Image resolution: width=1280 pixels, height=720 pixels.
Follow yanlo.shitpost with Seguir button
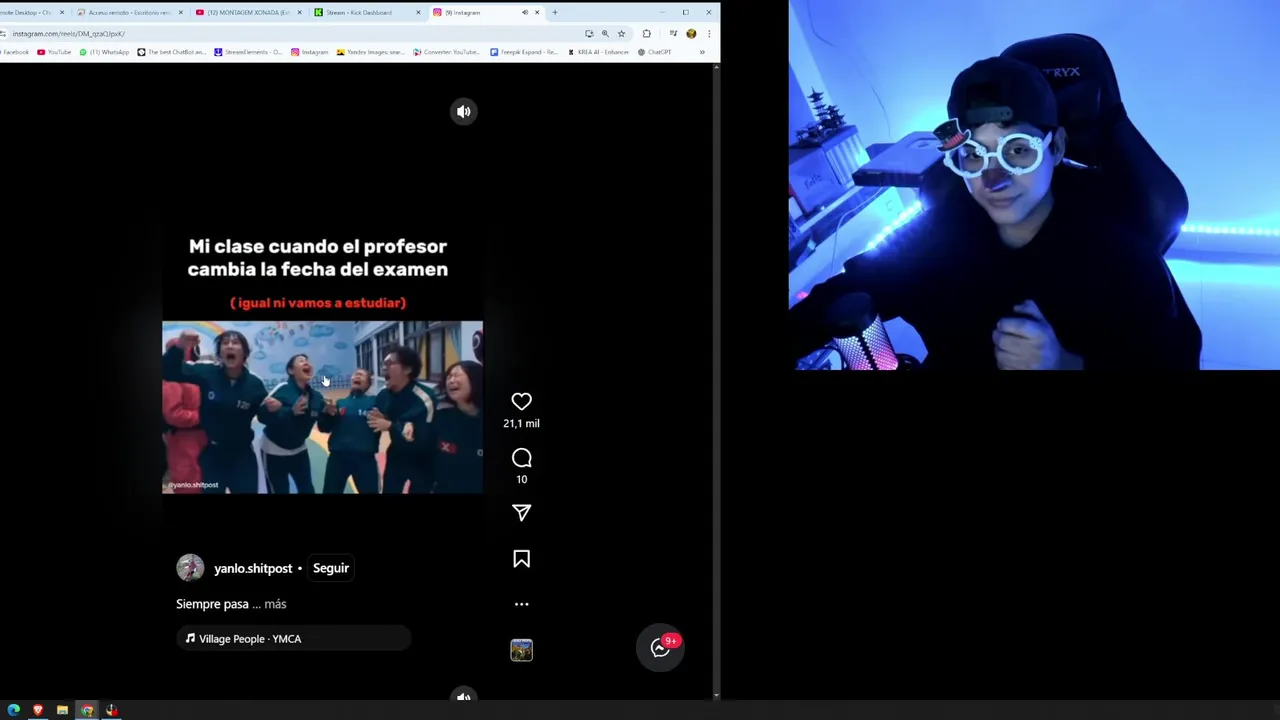pos(331,568)
